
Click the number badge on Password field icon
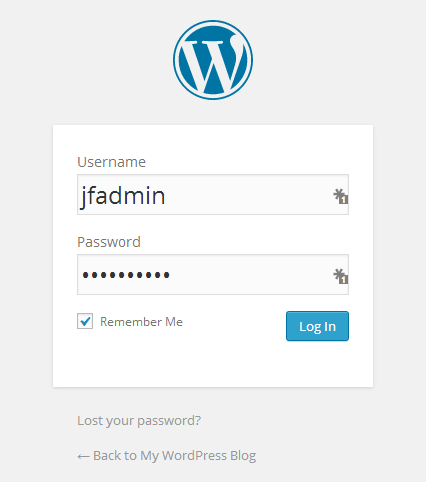pos(344,279)
